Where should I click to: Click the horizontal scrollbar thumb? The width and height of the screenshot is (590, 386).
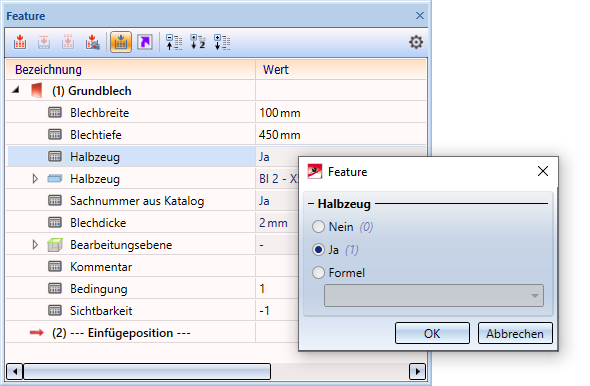[x=147, y=372]
